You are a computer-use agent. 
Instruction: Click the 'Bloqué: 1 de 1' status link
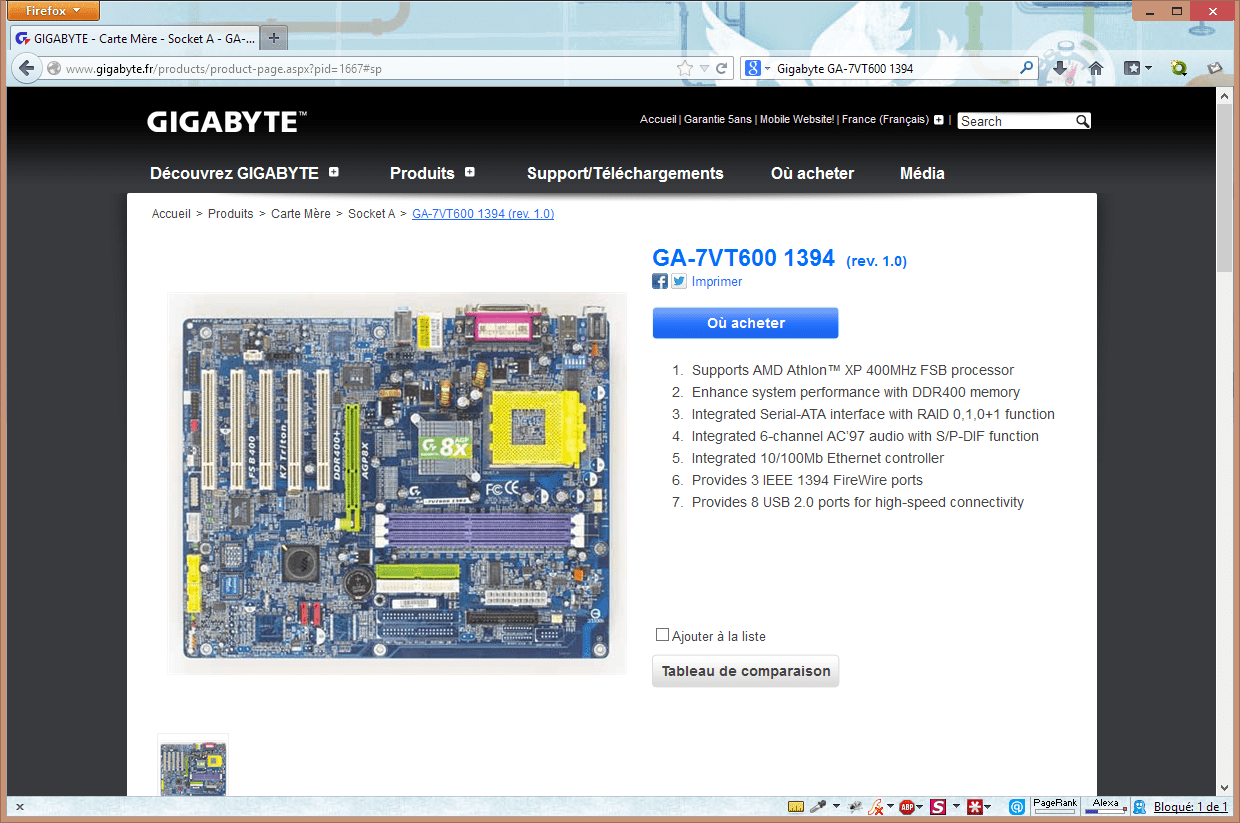coord(1191,807)
